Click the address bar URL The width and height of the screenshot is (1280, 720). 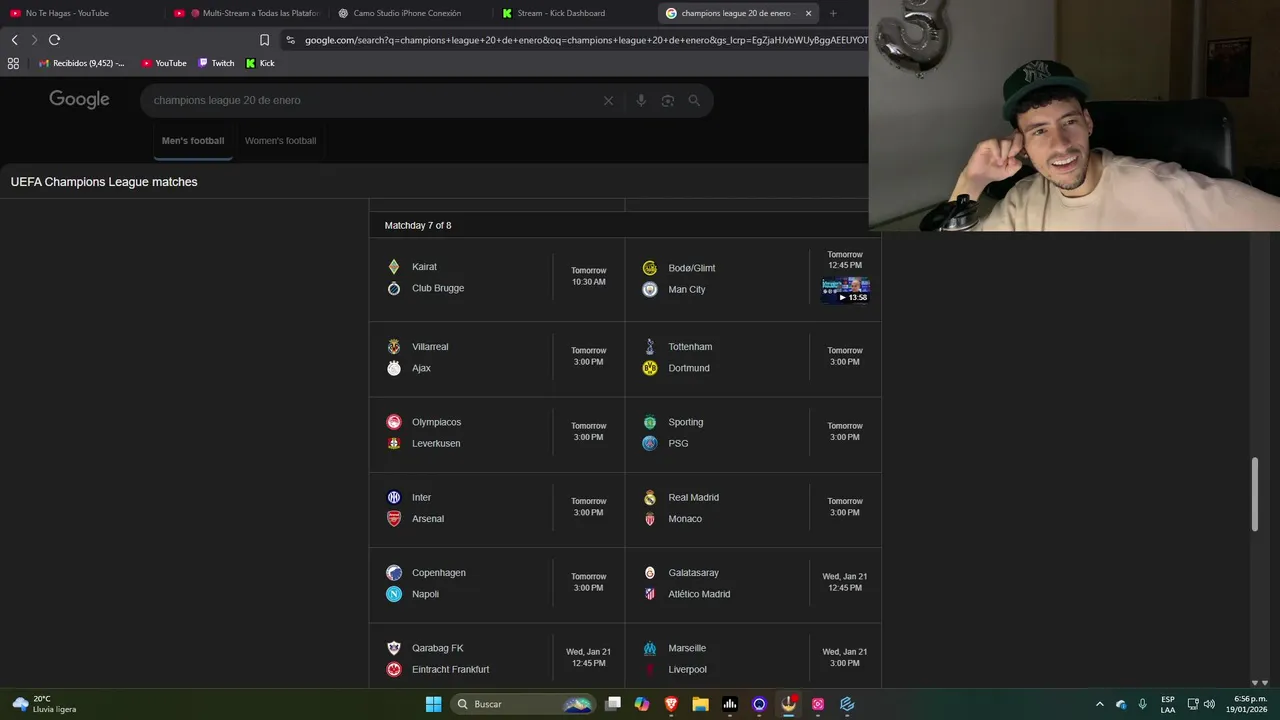point(586,40)
